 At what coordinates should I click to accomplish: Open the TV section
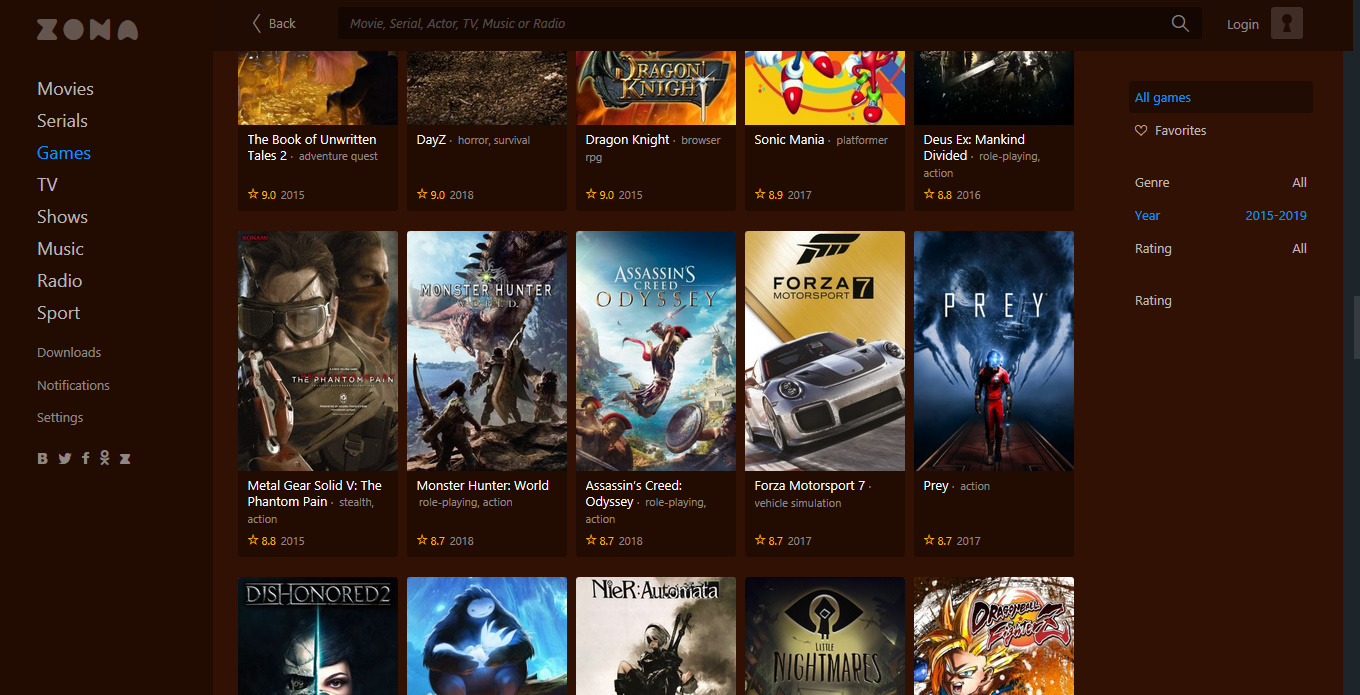[x=47, y=185]
